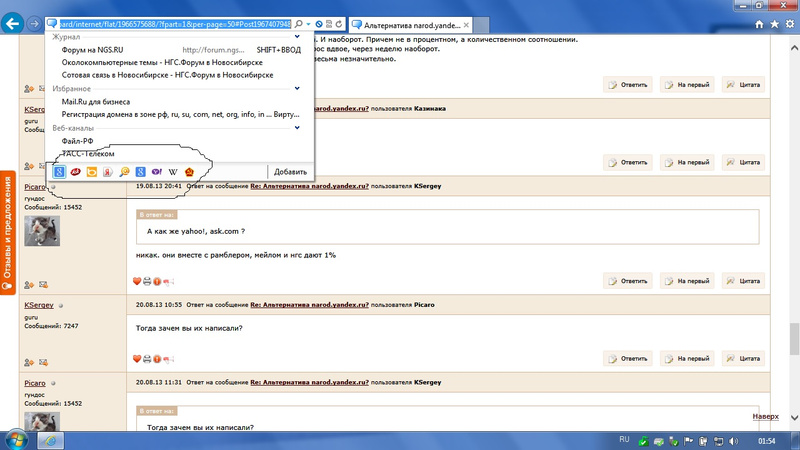The height and width of the screenshot is (450, 800).
Task: Open the RU language indicator
Action: 624,440
